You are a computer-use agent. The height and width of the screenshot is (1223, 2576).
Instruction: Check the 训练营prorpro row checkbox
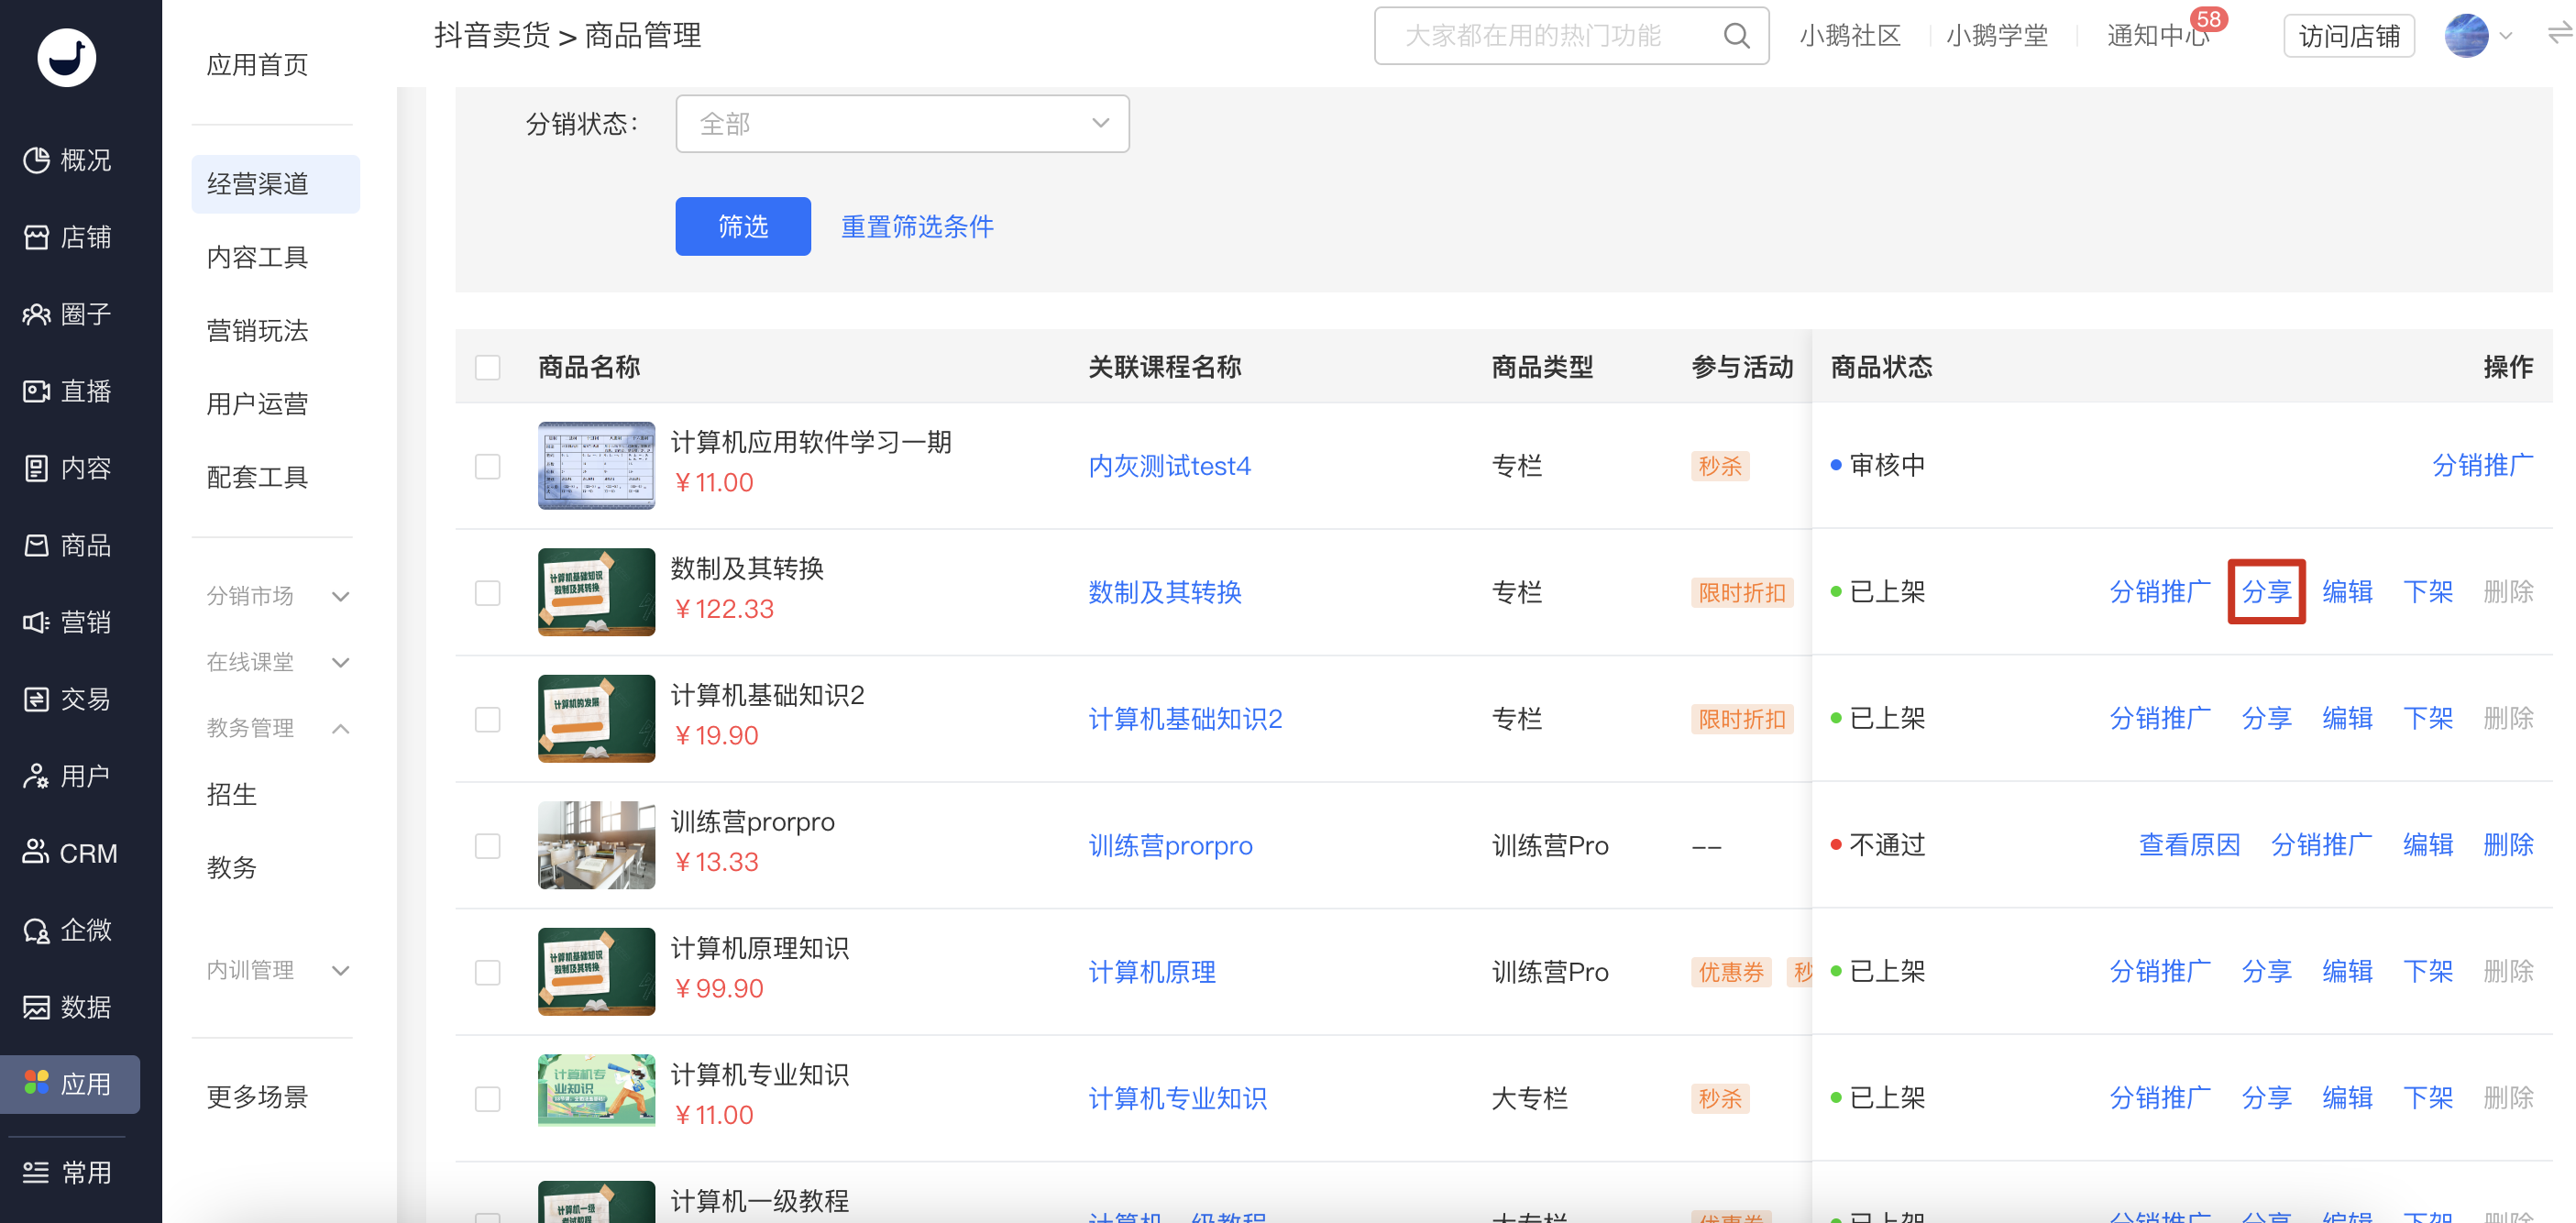coord(488,846)
